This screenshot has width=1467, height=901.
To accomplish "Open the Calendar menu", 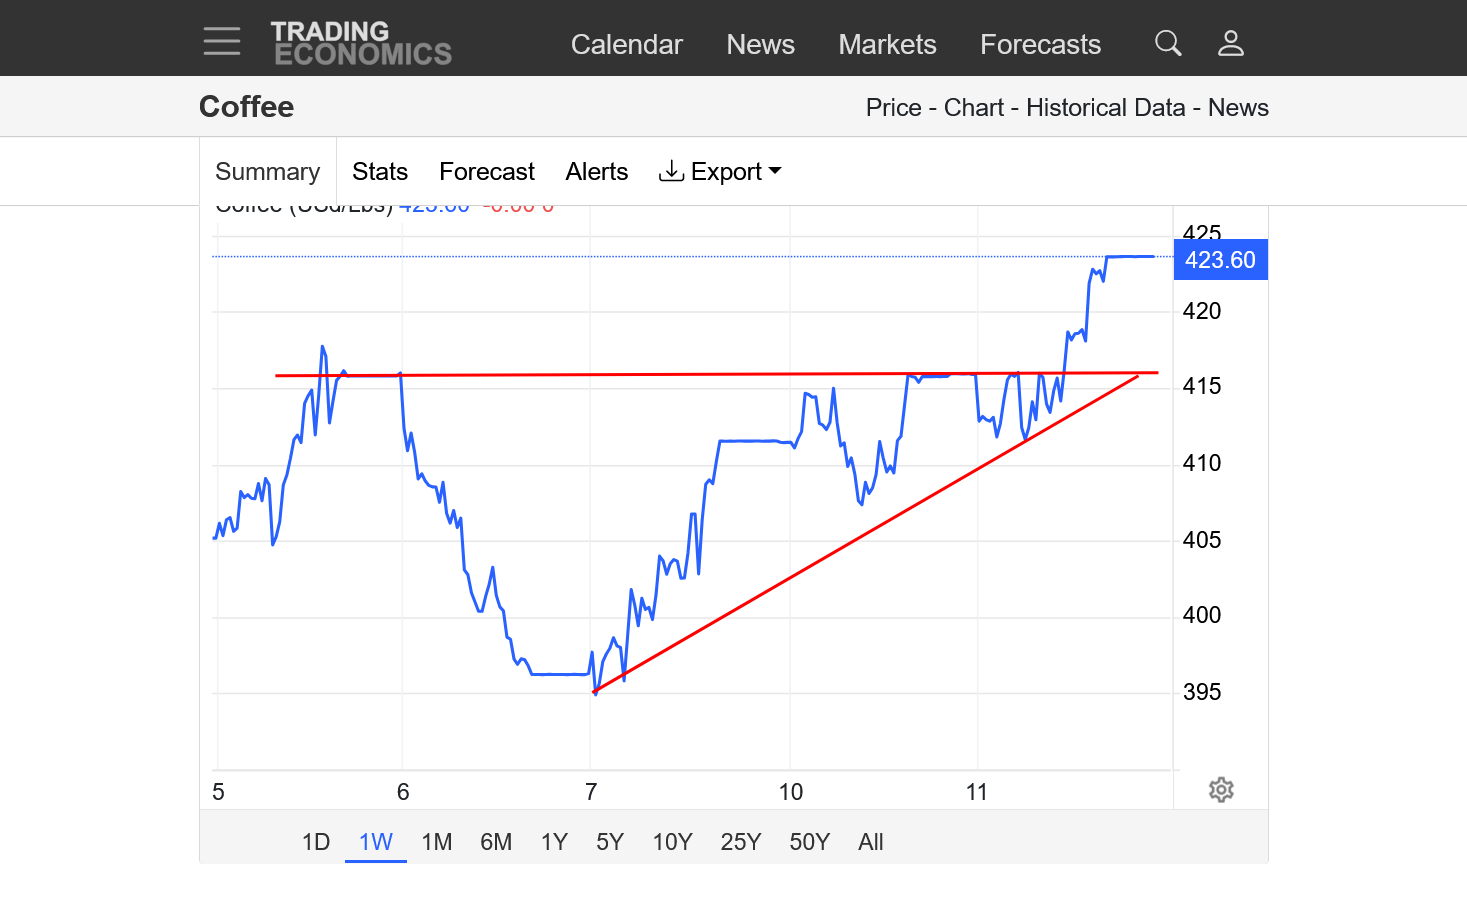I will pyautogui.click(x=626, y=45).
